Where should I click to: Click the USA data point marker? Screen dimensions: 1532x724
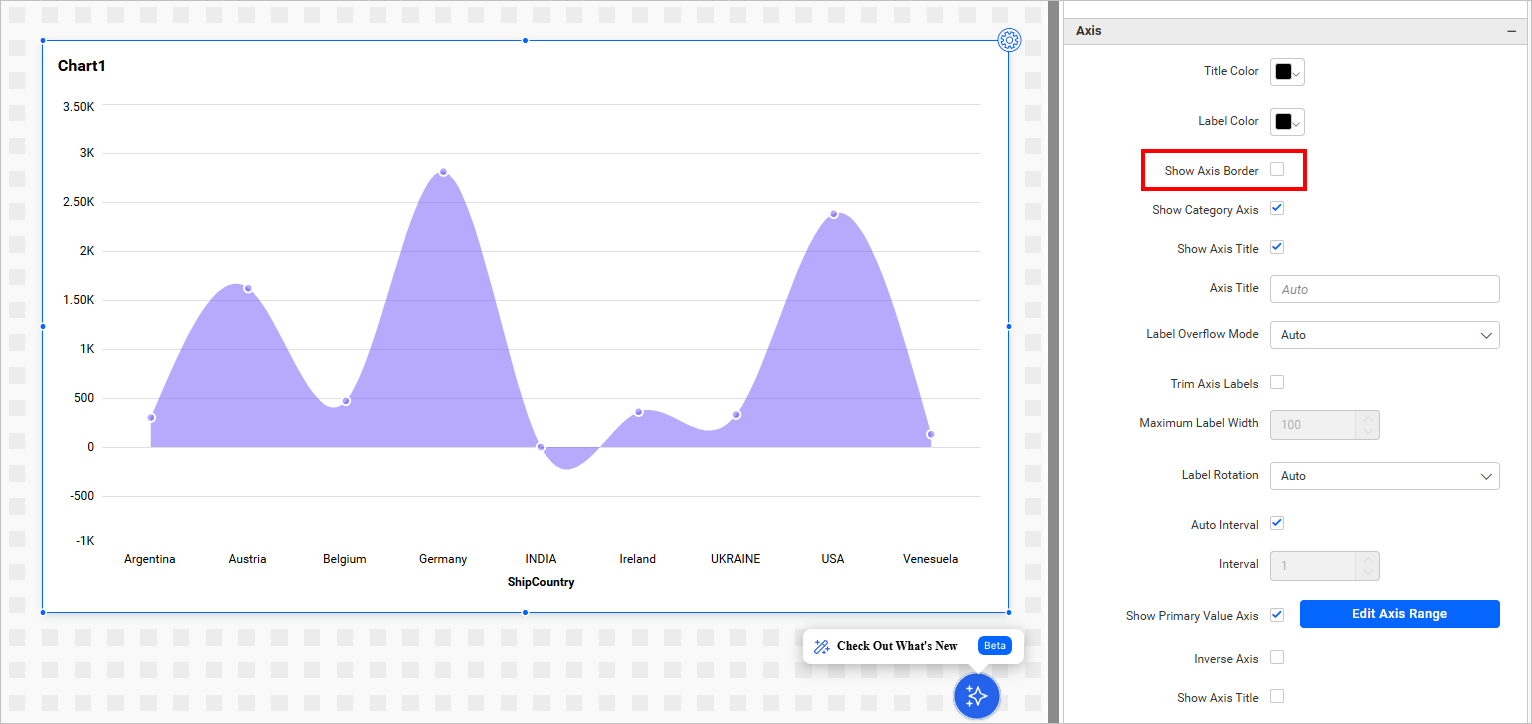click(833, 214)
